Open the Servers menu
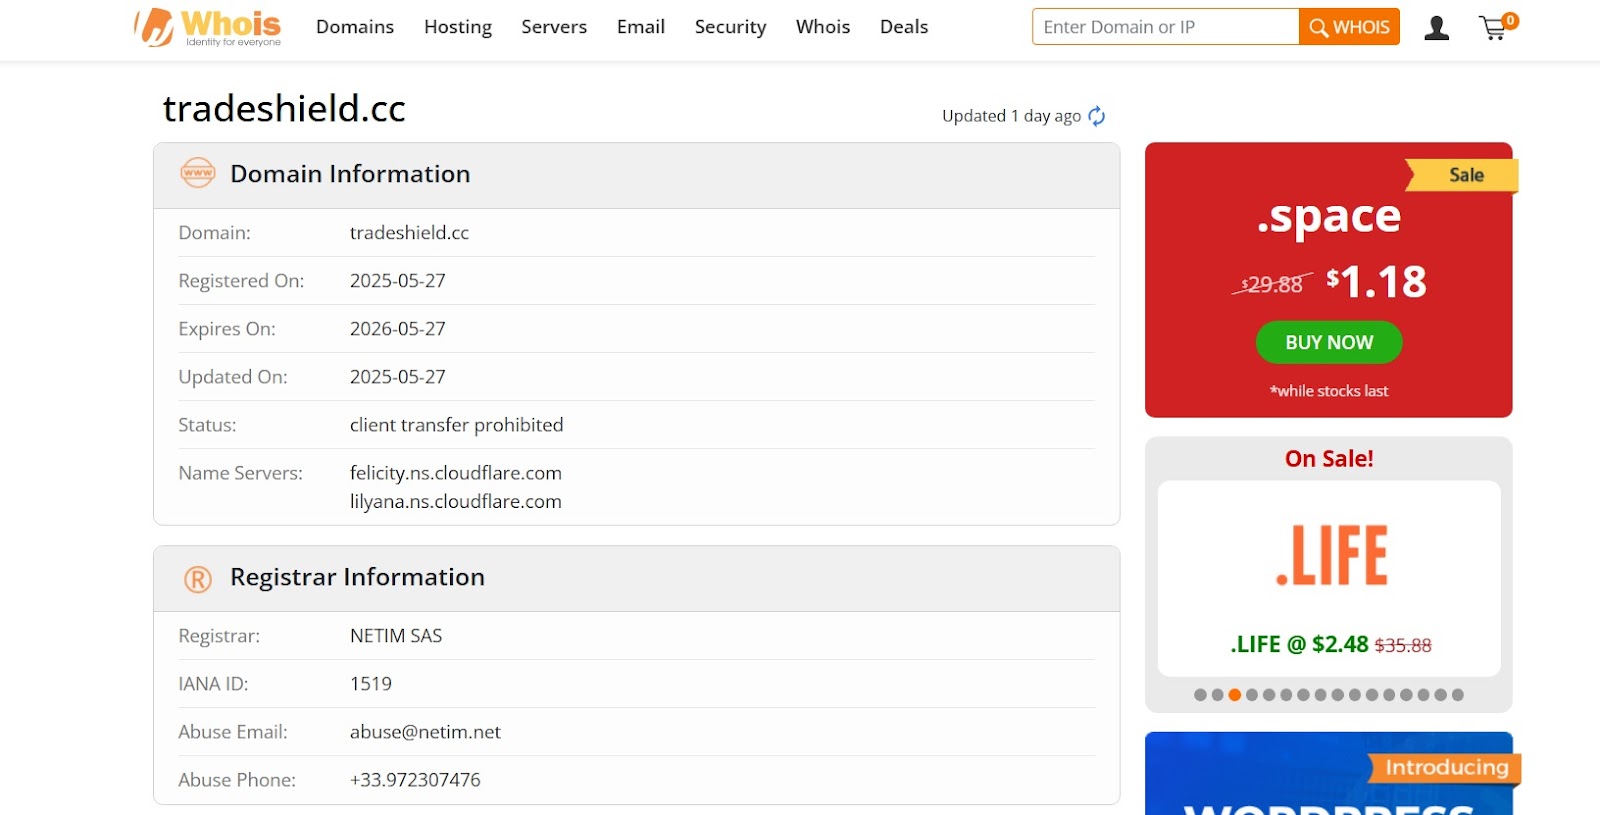 coord(554,27)
